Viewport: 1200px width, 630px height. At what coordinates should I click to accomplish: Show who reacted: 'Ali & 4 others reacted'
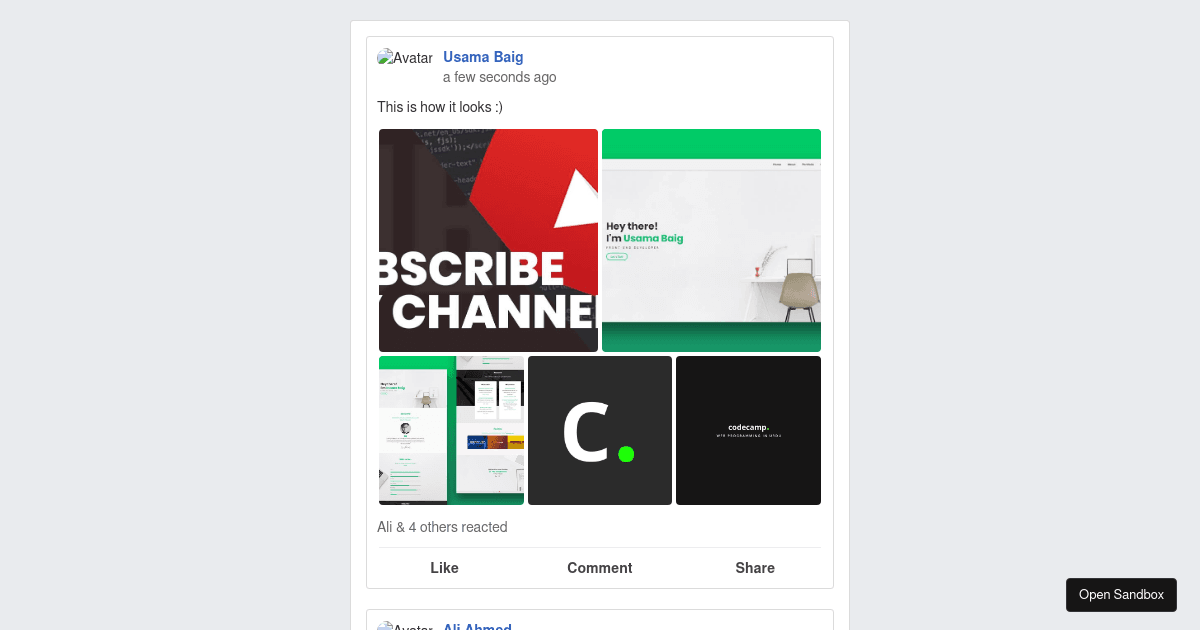442,527
